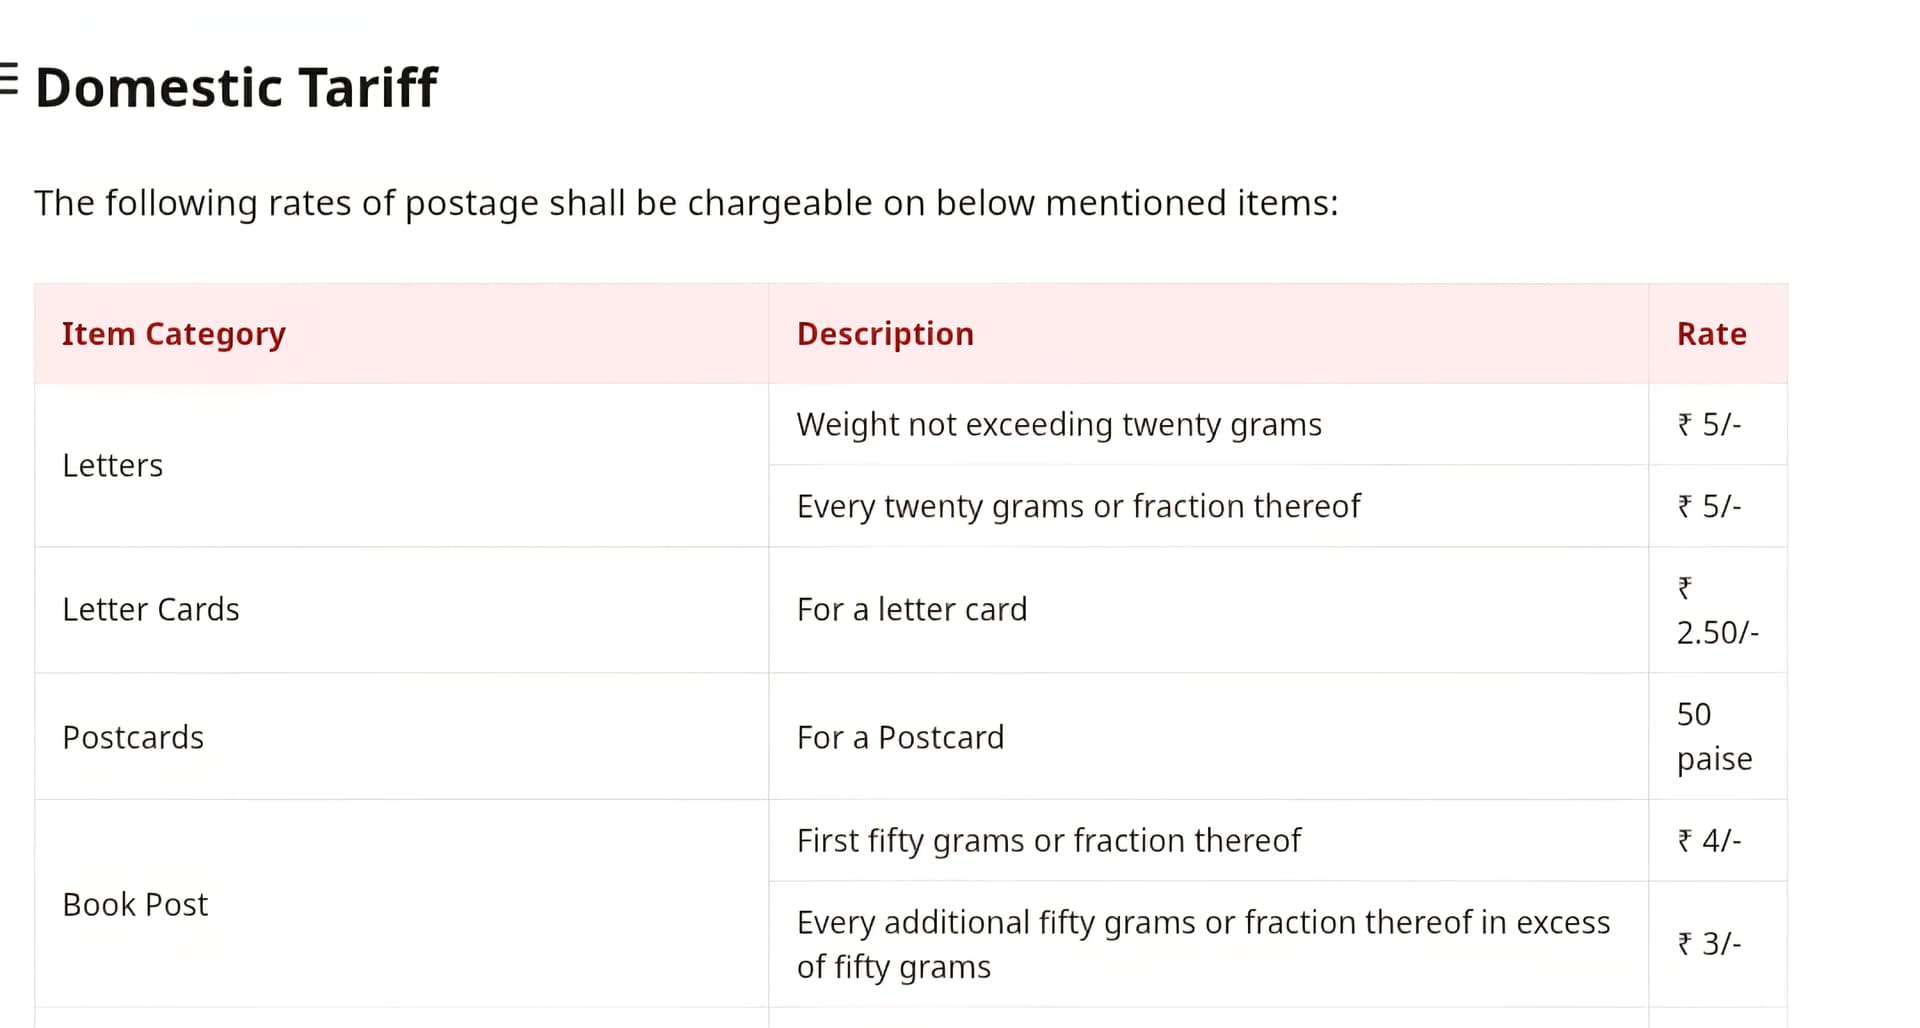
Task: Click the Domestic Tariff heading
Action: [236, 88]
